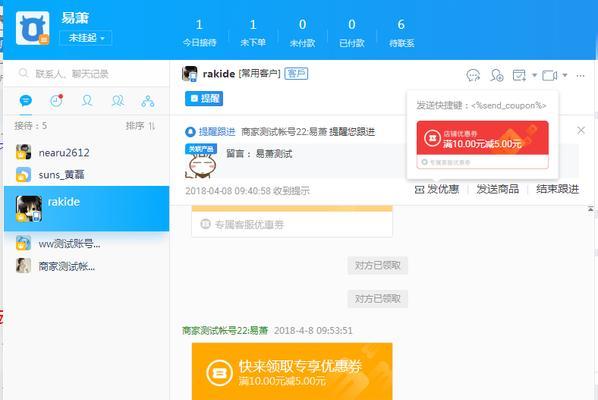Viewport: 598px width, 400px height.
Task: View 未下单 customers count
Action: [253, 34]
